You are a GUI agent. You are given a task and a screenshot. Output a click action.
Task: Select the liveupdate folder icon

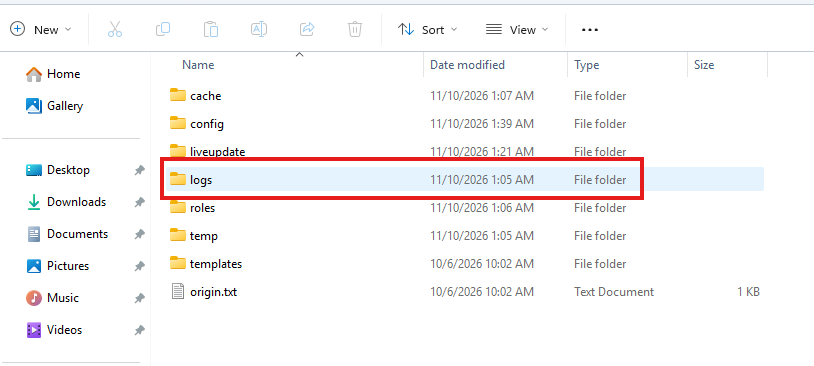178,151
